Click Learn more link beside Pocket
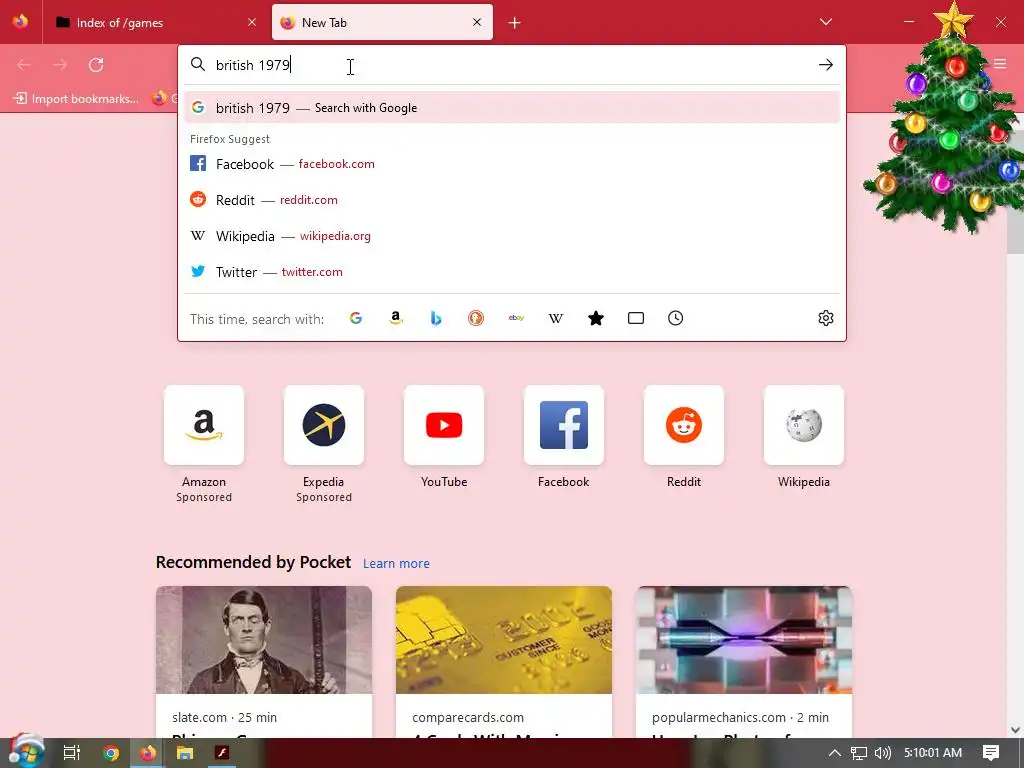 [396, 564]
